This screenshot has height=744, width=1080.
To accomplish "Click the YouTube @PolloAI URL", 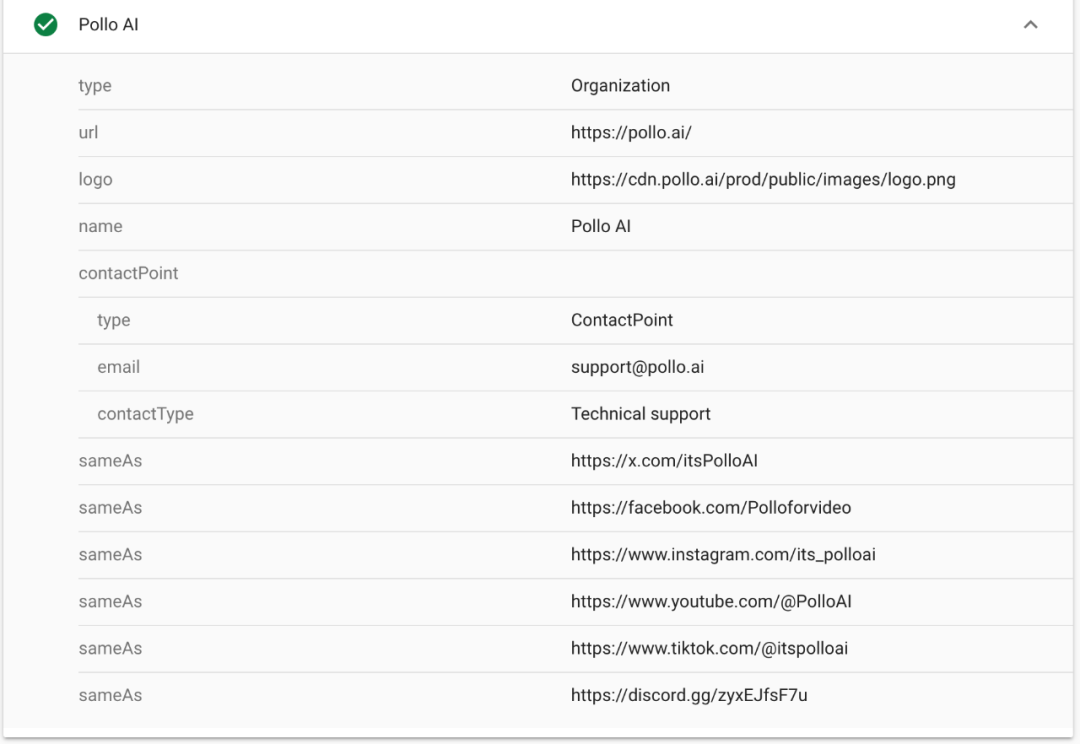I will click(x=711, y=602).
